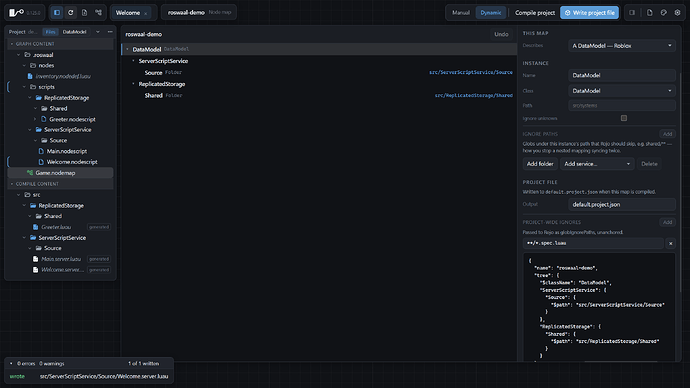Click the inventory.nodedef.luau file icon

pos(30,76)
